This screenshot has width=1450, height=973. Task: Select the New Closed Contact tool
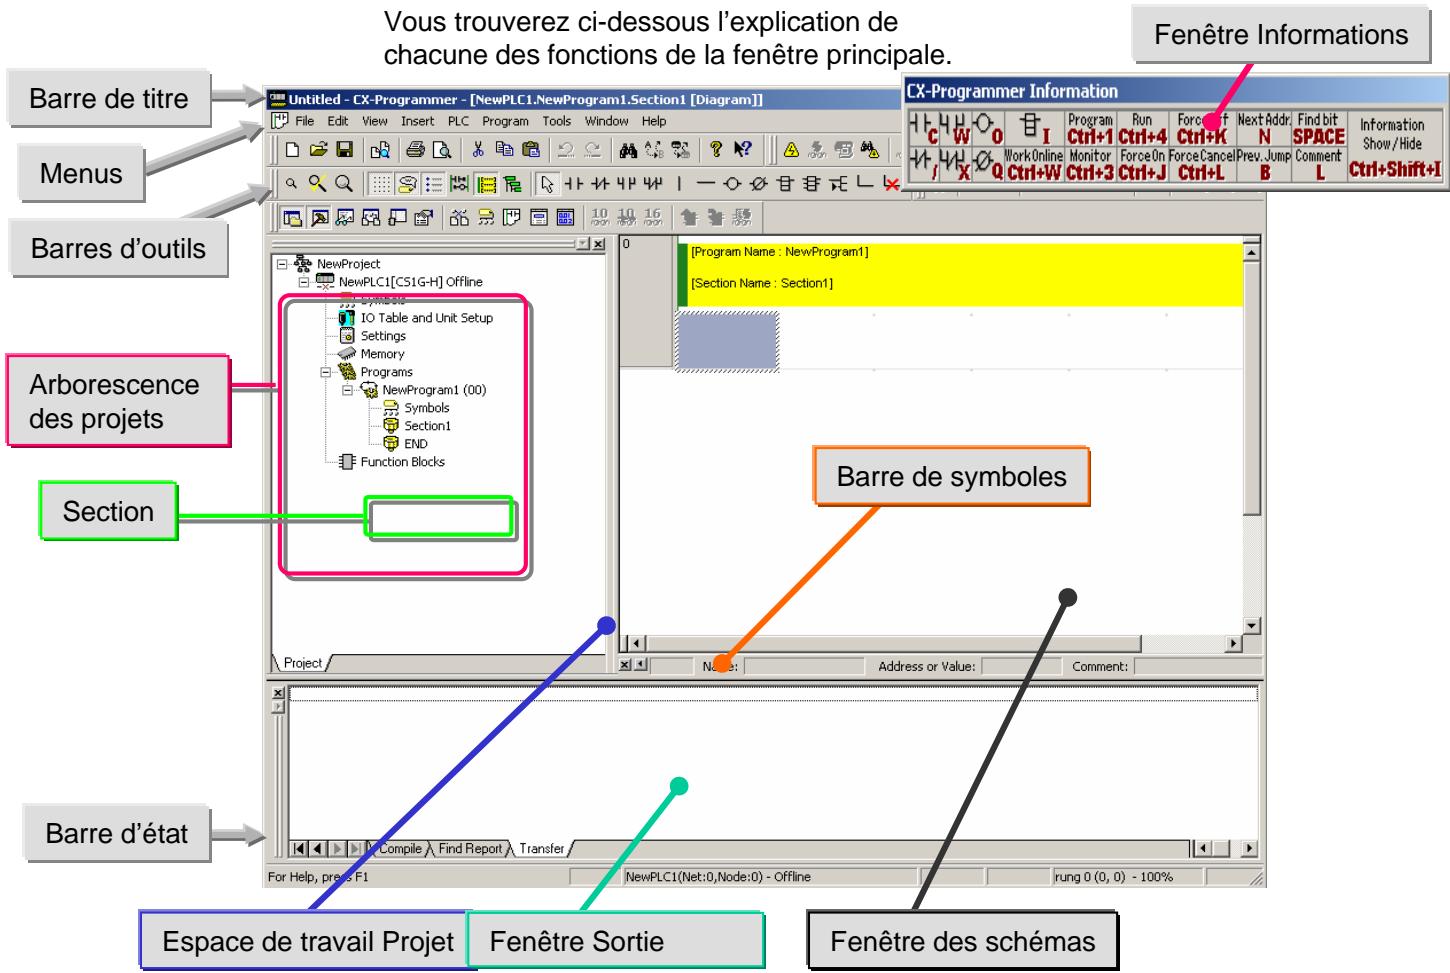(x=600, y=183)
